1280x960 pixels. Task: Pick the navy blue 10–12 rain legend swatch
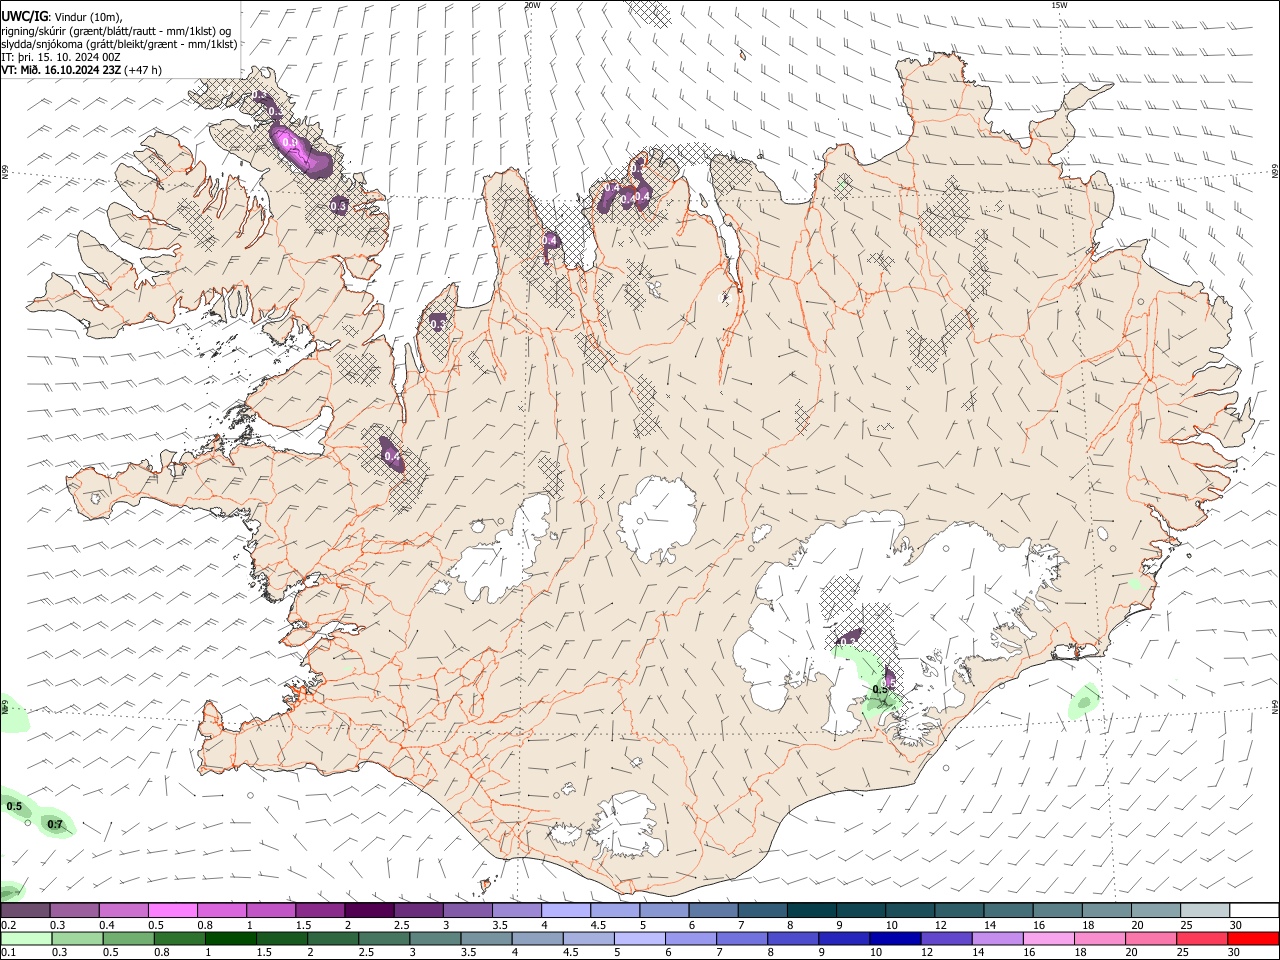[894, 938]
